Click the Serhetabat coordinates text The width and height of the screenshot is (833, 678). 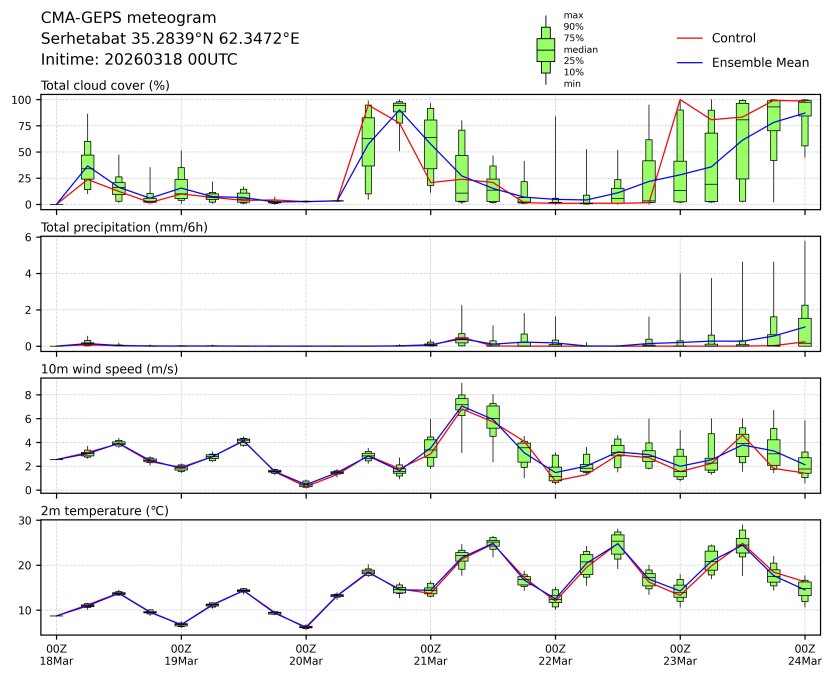(170, 38)
